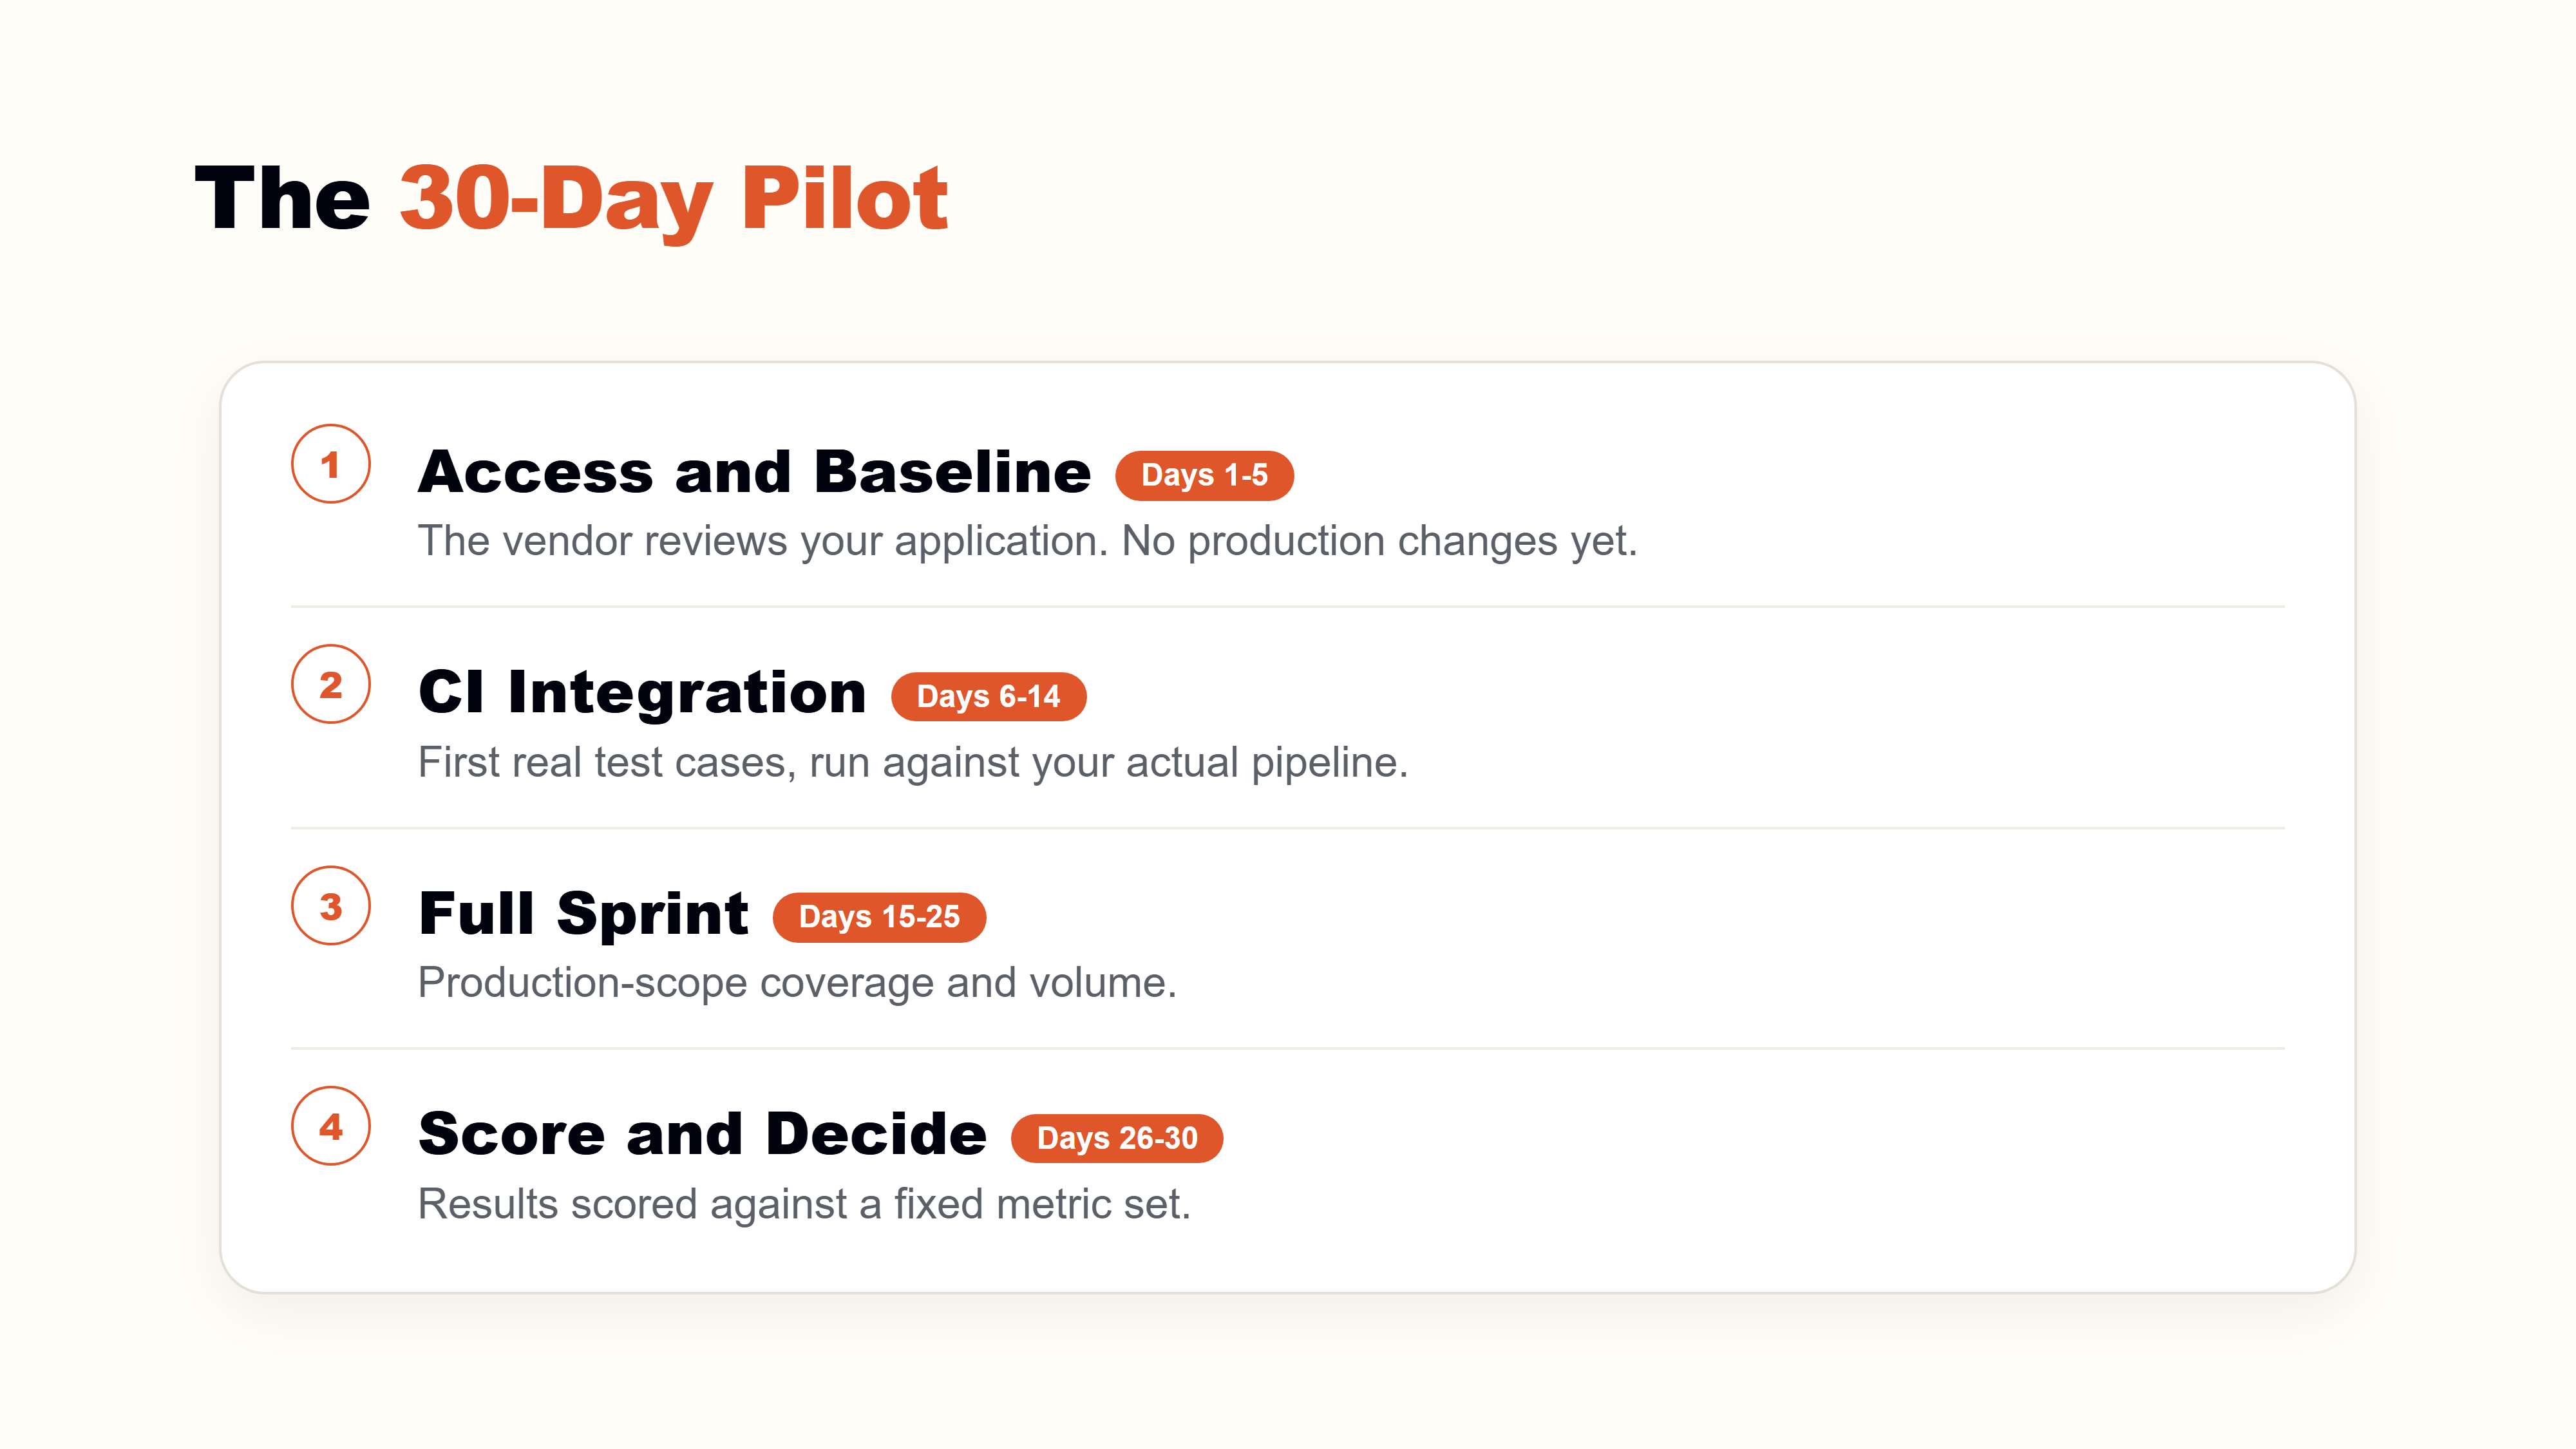Select the vendor reviews your application description
The width and height of the screenshot is (2576, 1449).
click(x=1027, y=541)
